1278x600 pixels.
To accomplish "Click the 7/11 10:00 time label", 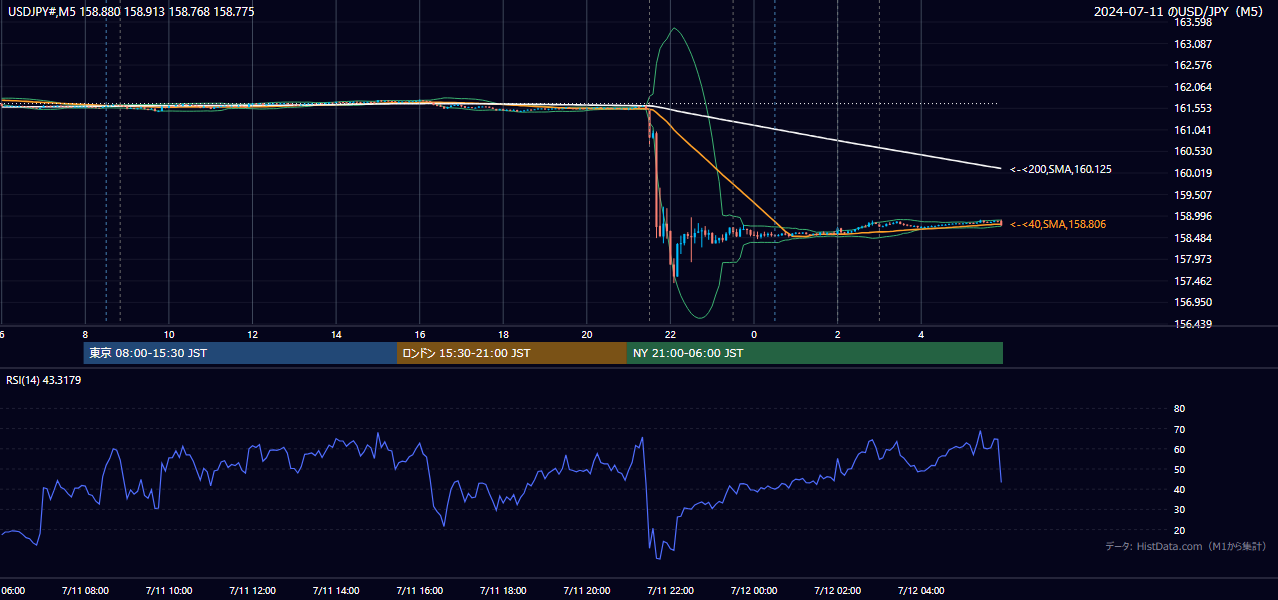I will click(x=168, y=590).
